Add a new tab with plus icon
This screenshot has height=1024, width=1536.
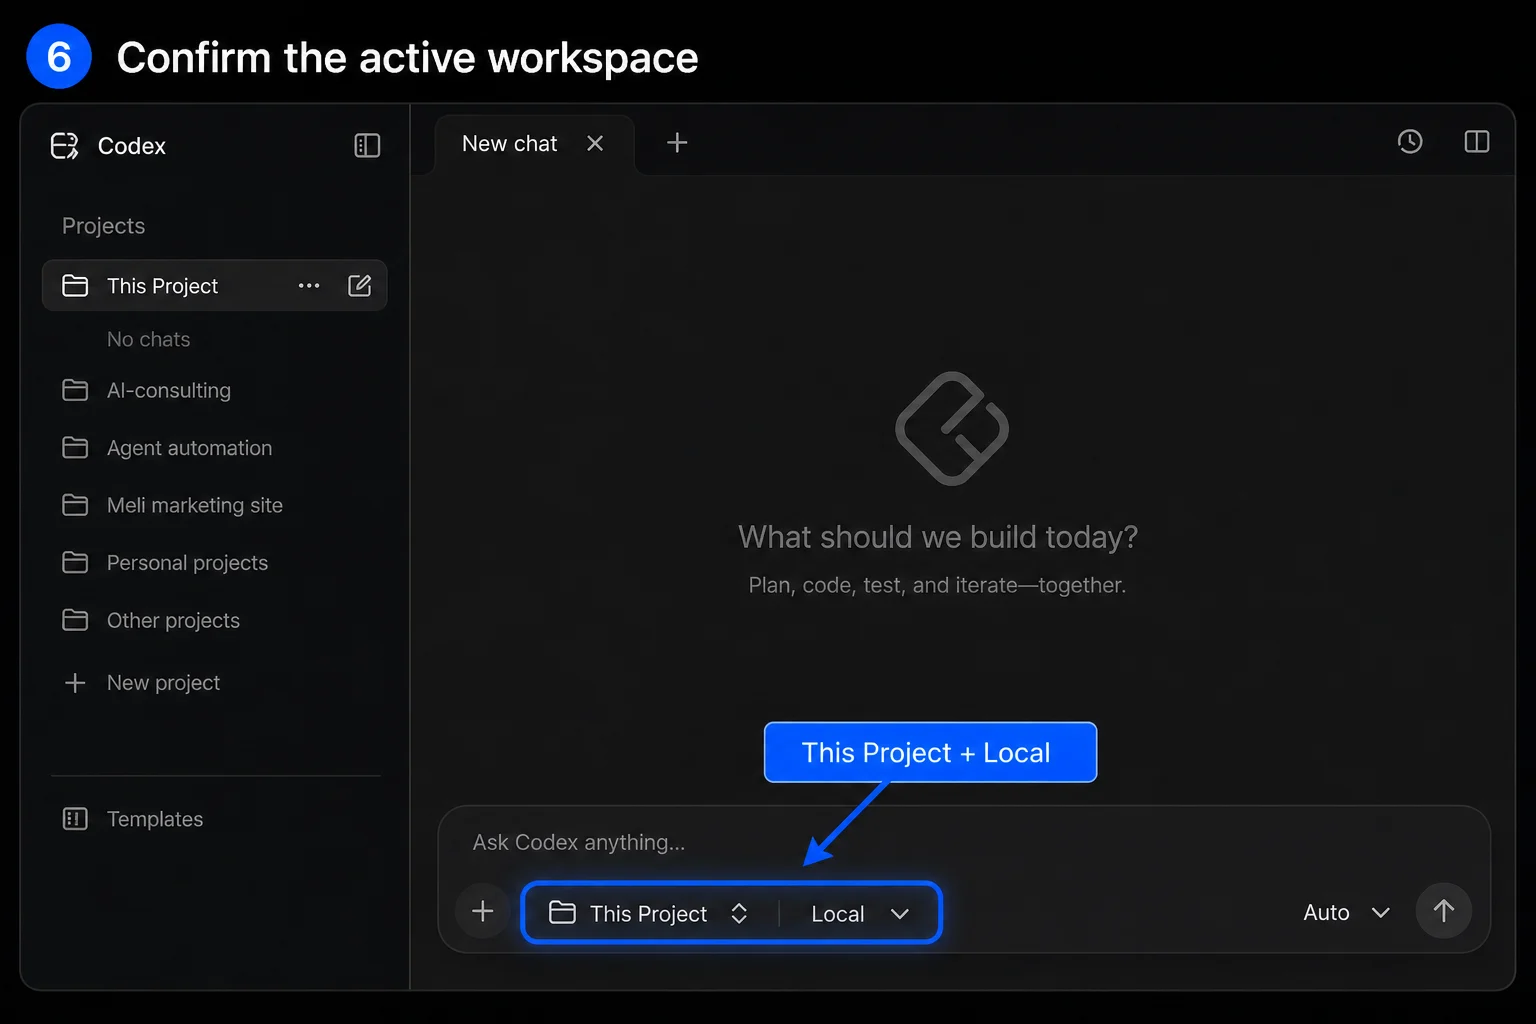(677, 143)
